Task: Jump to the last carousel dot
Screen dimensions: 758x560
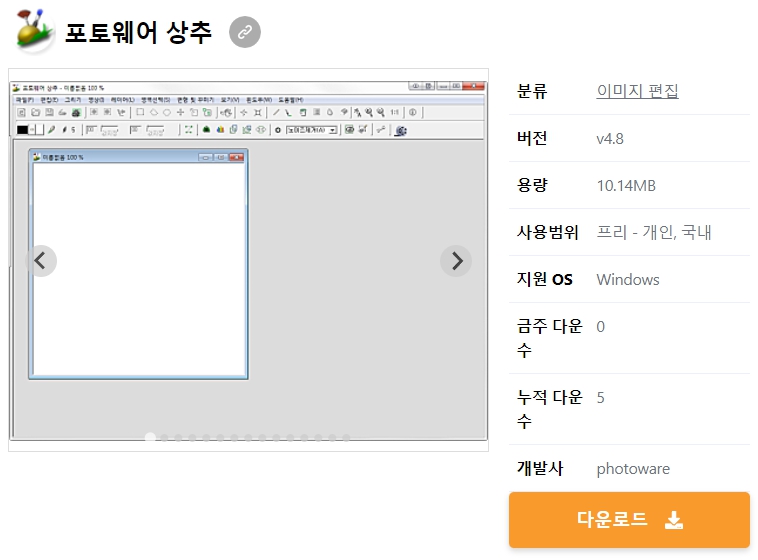Action: click(x=346, y=438)
